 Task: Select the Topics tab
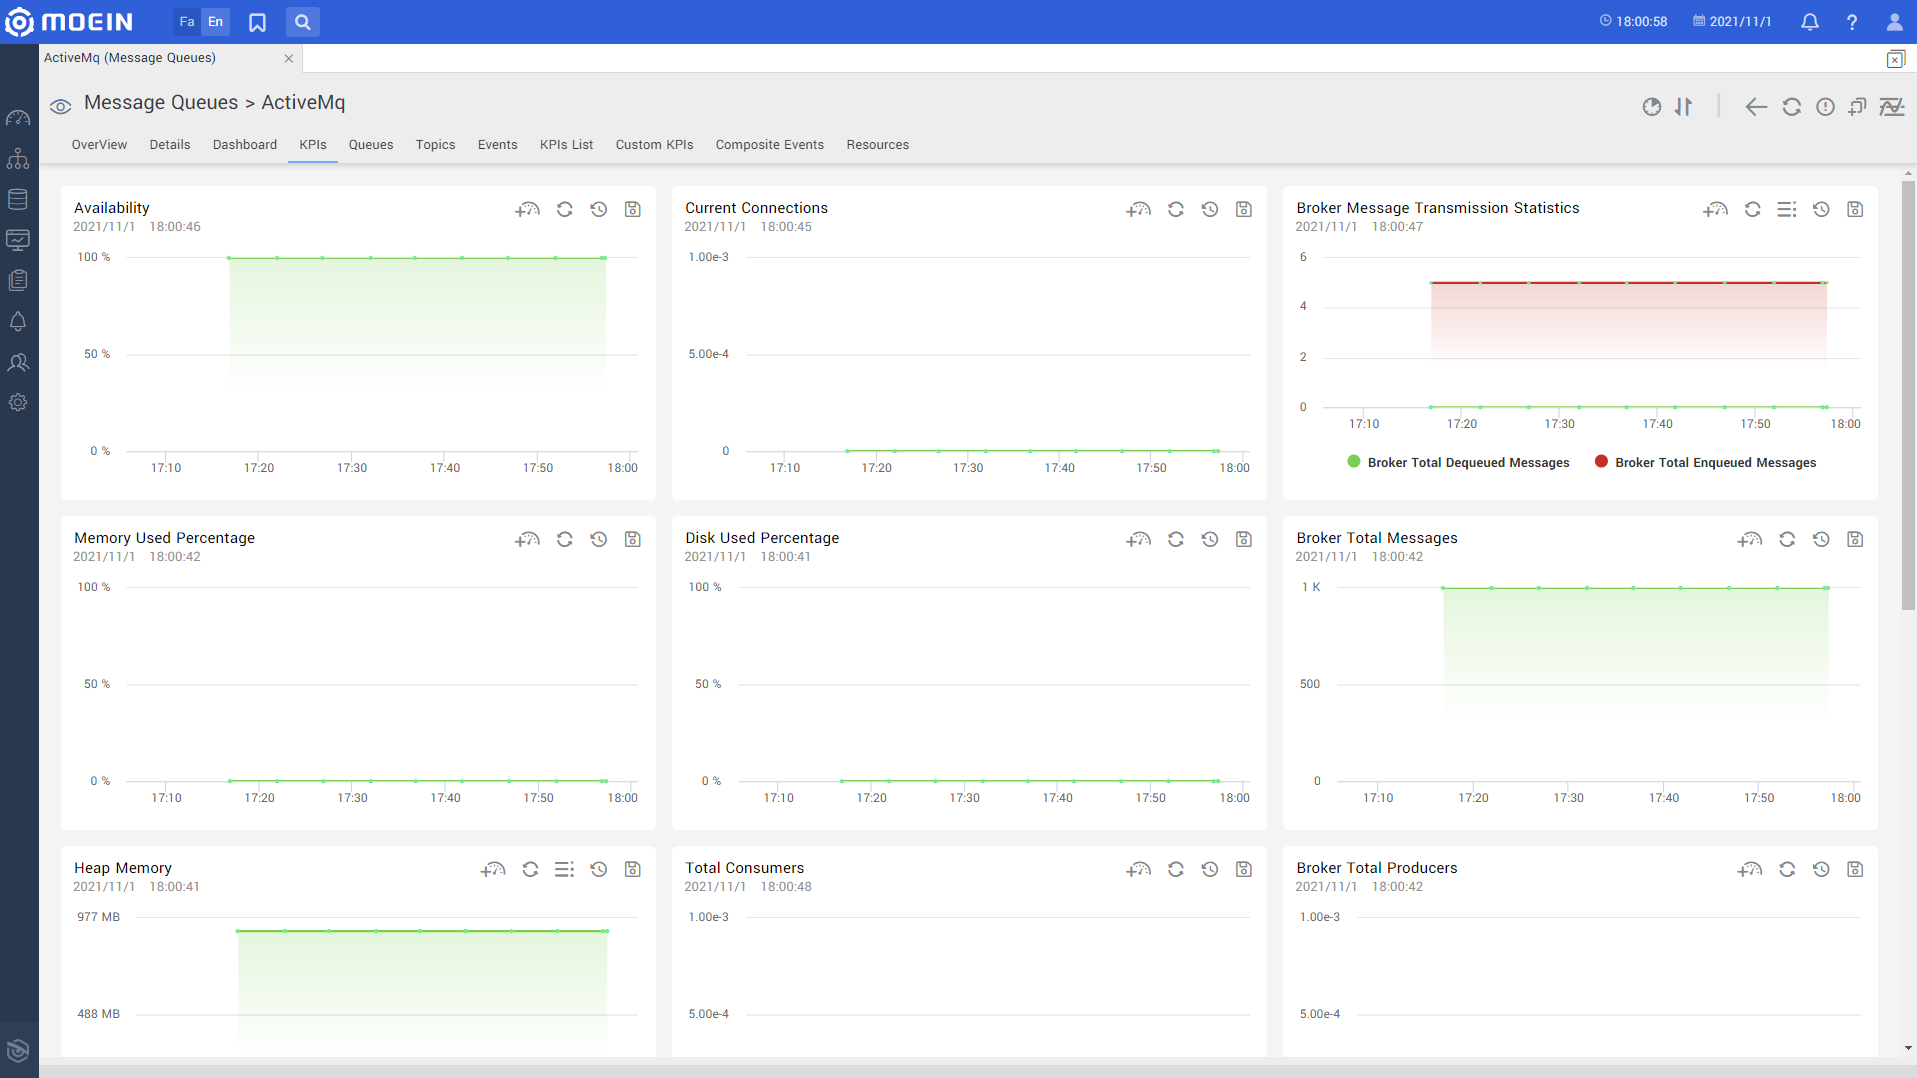tap(436, 145)
